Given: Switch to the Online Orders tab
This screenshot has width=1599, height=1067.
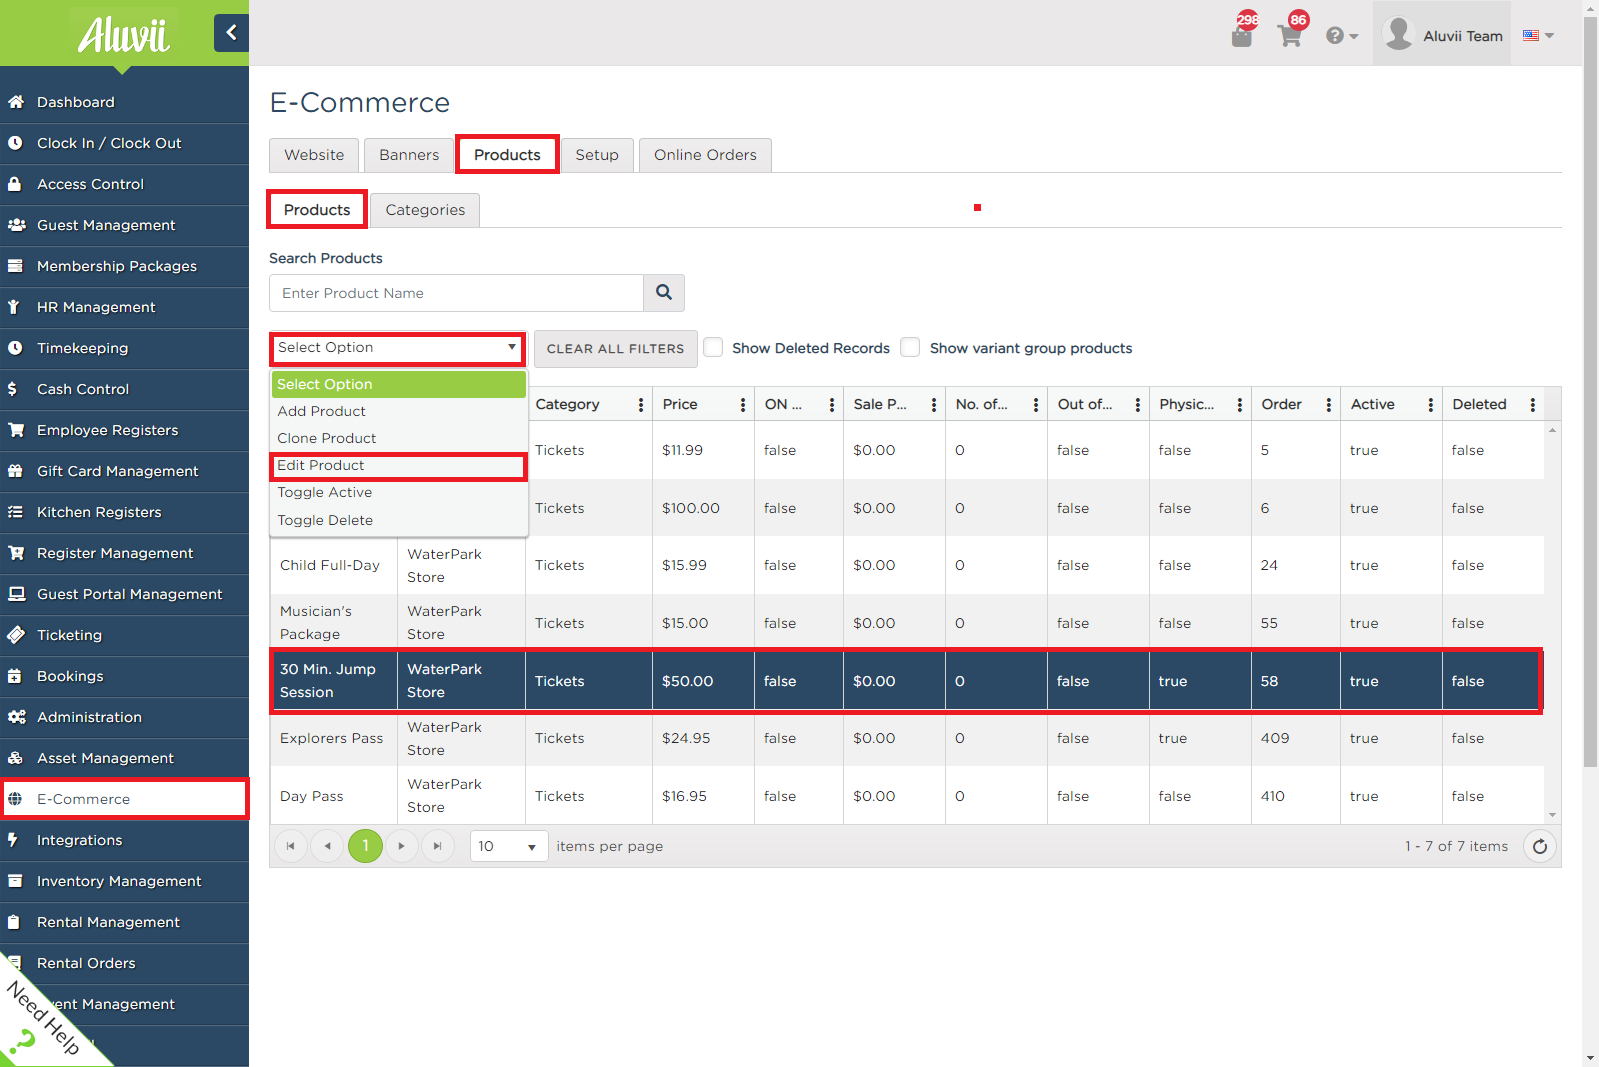Looking at the screenshot, I should pyautogui.click(x=705, y=155).
